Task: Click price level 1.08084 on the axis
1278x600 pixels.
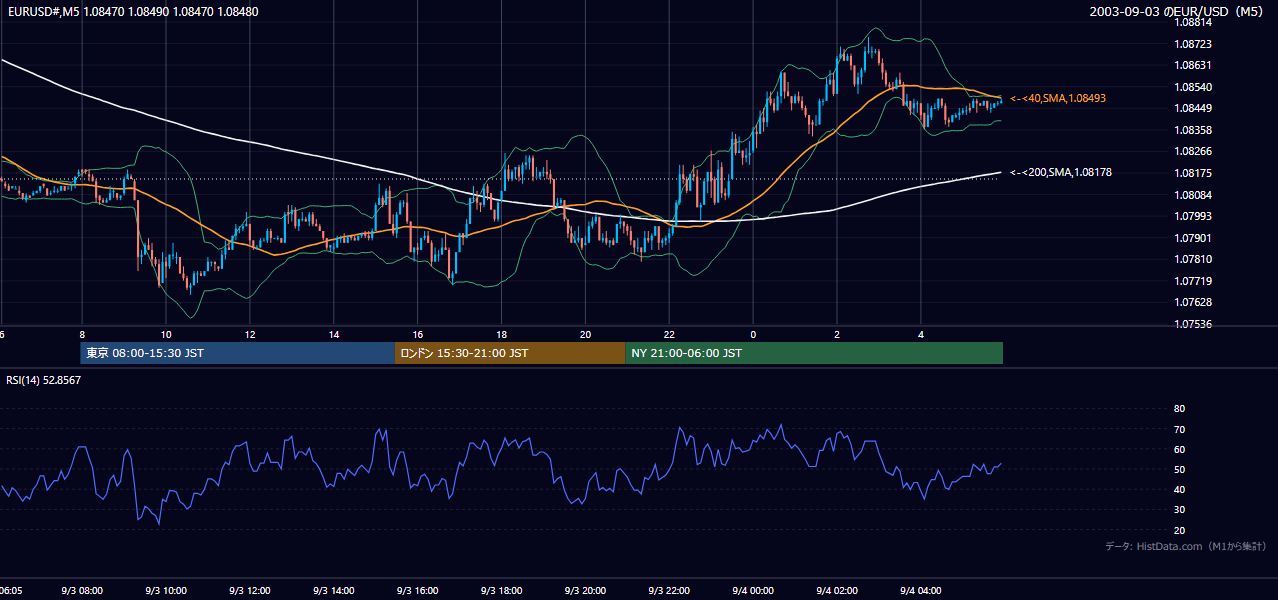Action: (1193, 195)
